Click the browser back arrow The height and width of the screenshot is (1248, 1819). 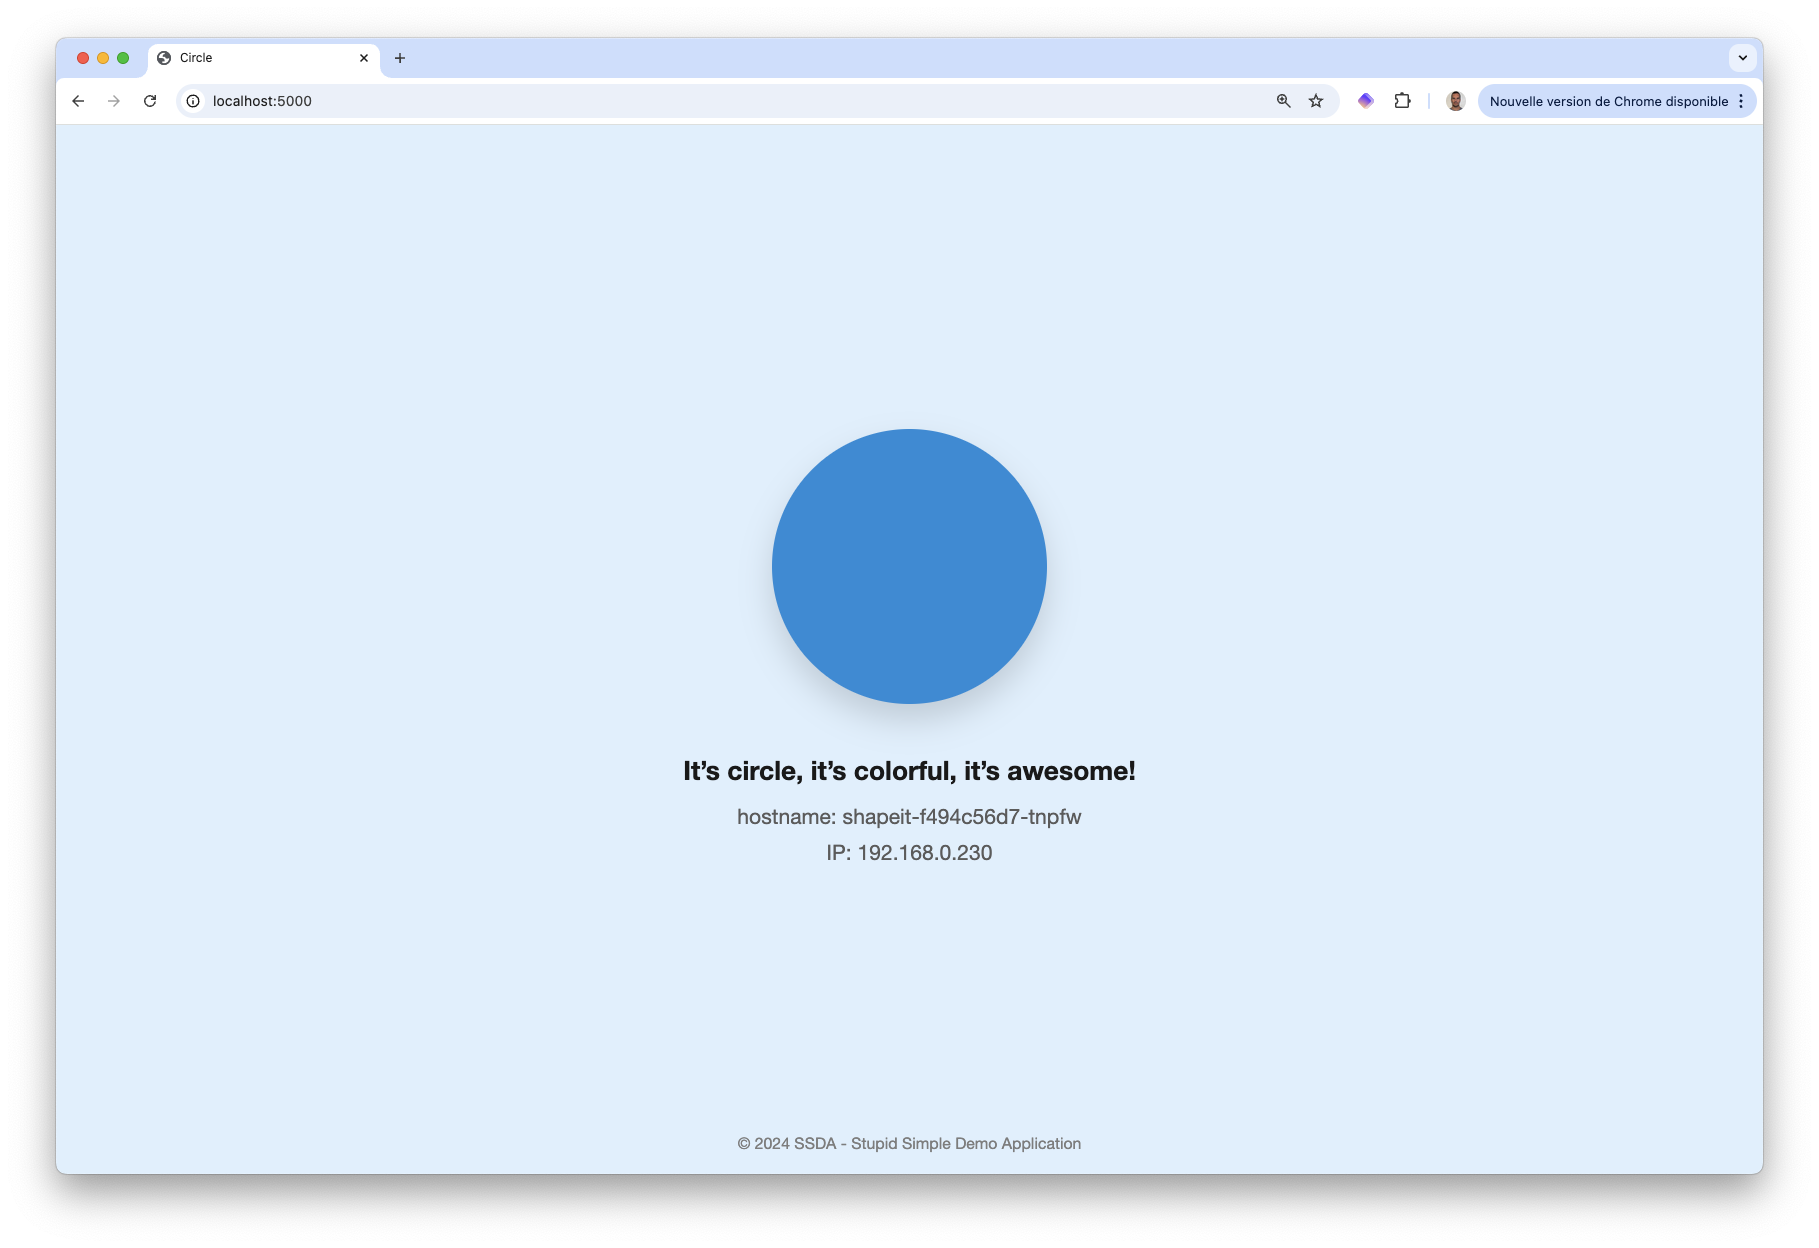[x=78, y=101]
